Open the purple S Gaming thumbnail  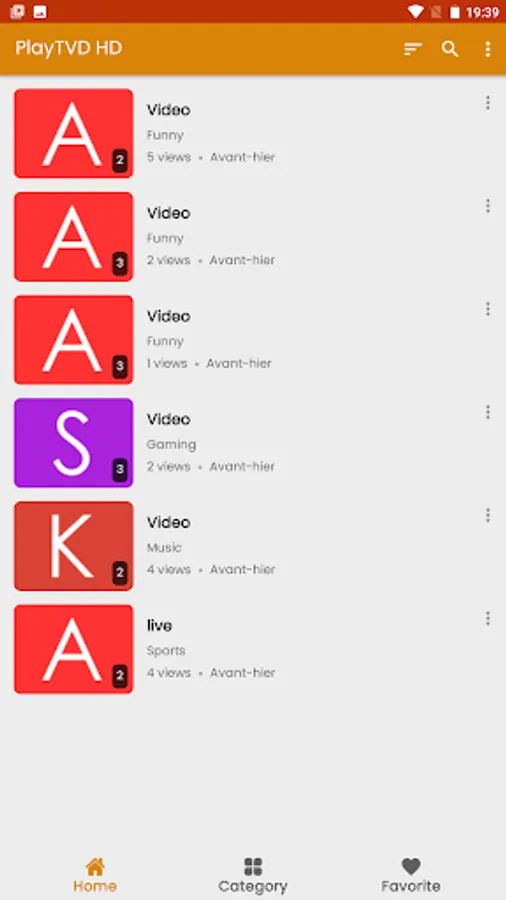(73, 443)
